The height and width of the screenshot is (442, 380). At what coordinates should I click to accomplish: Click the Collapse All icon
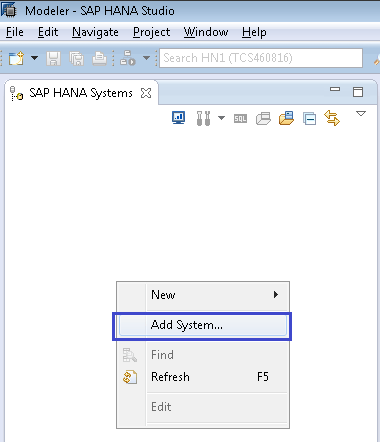(309, 119)
